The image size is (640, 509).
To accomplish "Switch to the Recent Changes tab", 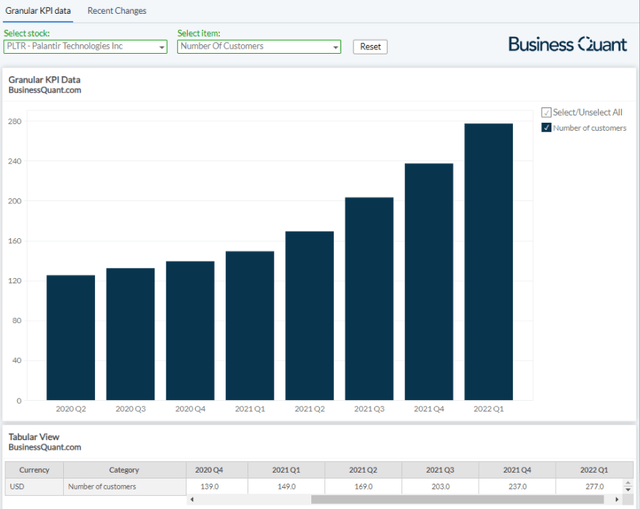I will pyautogui.click(x=116, y=11).
